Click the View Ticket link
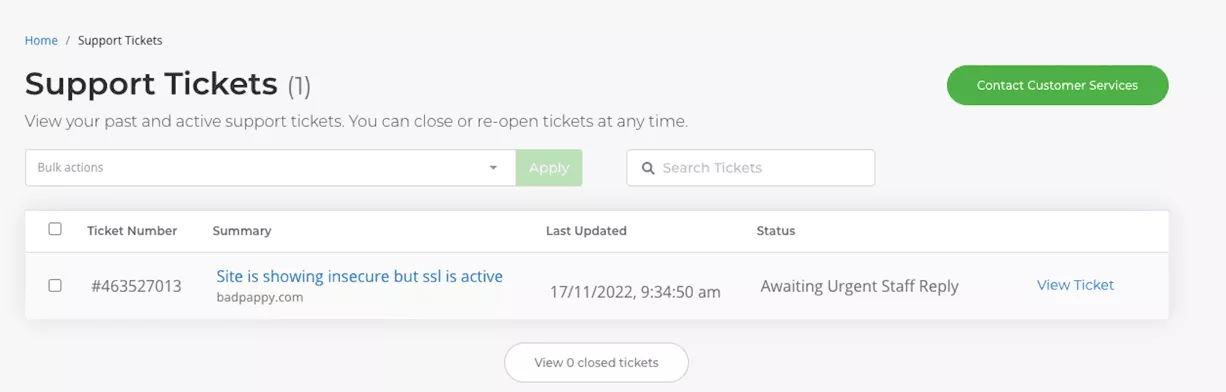 point(1075,285)
